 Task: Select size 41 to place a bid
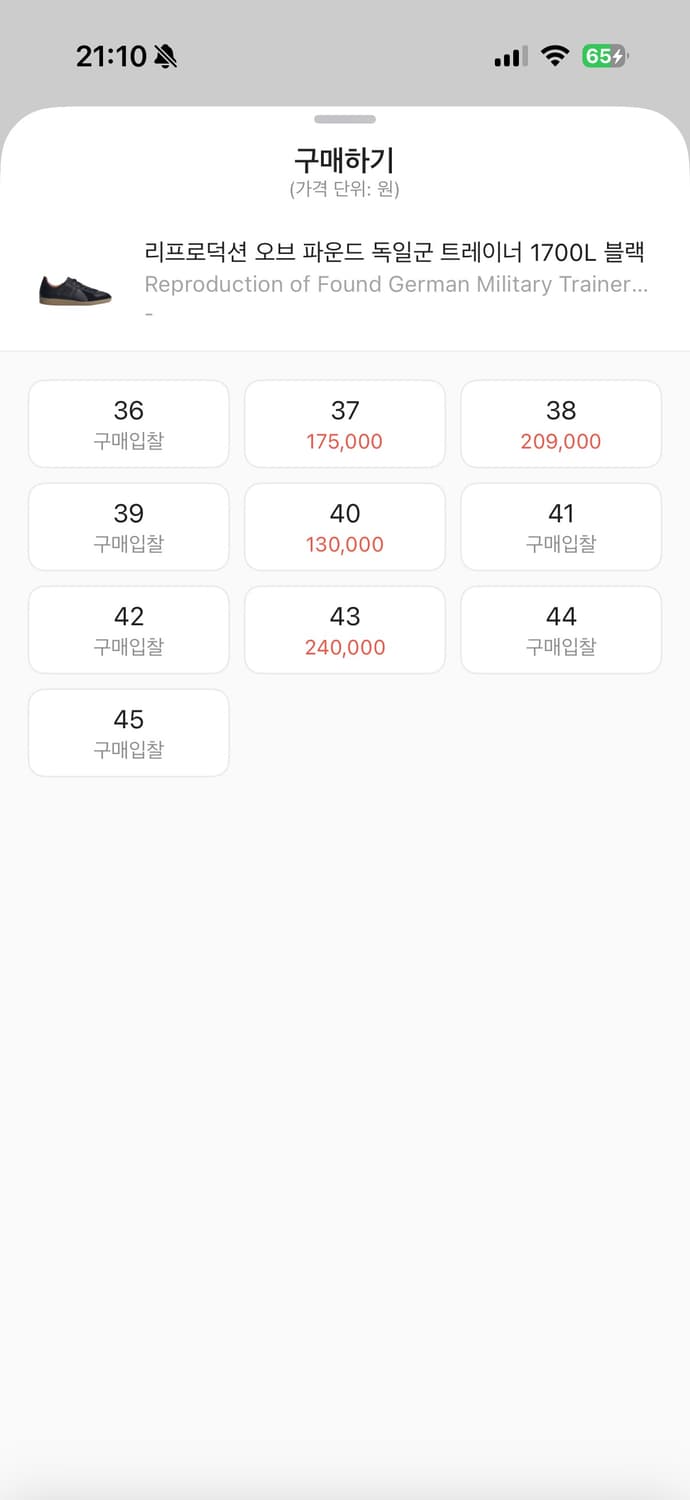tap(561, 526)
